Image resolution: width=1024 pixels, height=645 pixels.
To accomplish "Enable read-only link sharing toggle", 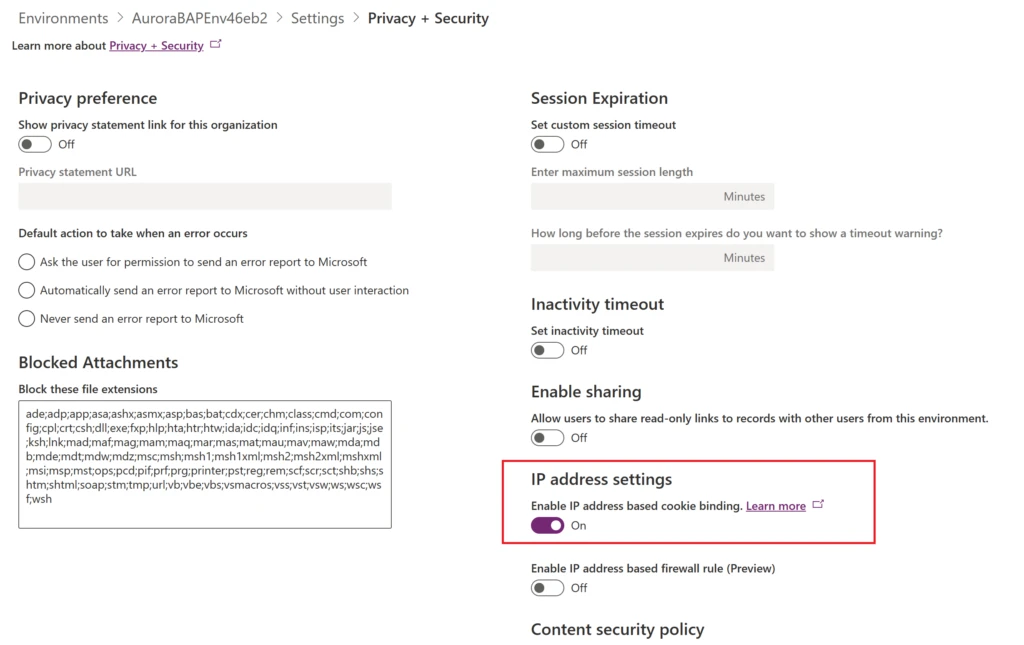I will coord(548,437).
